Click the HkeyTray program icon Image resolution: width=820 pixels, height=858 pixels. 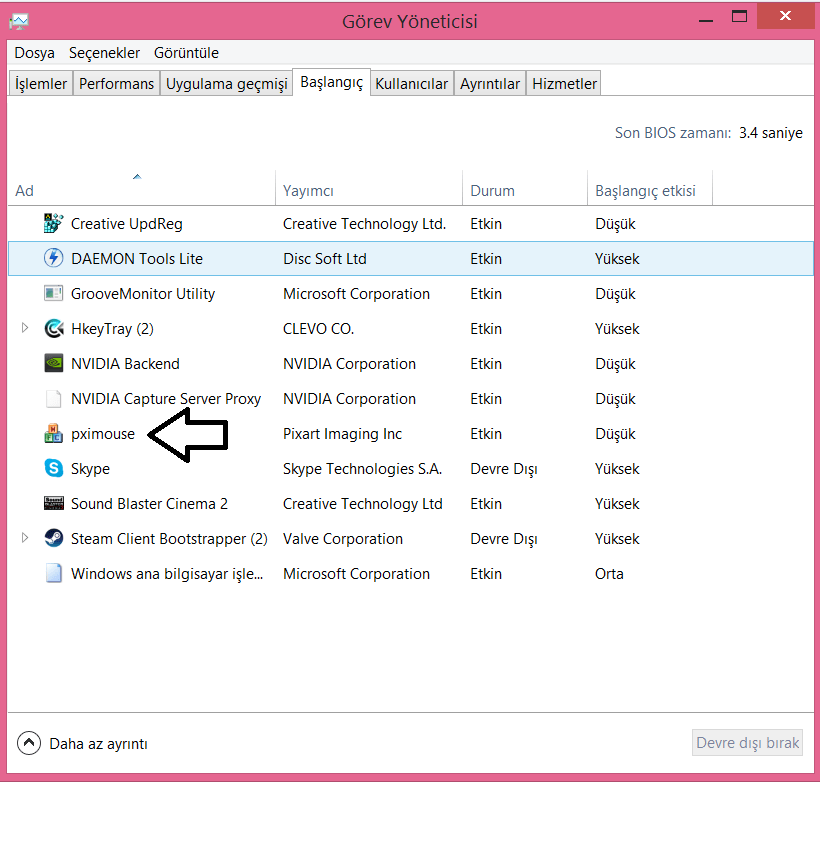click(53, 328)
